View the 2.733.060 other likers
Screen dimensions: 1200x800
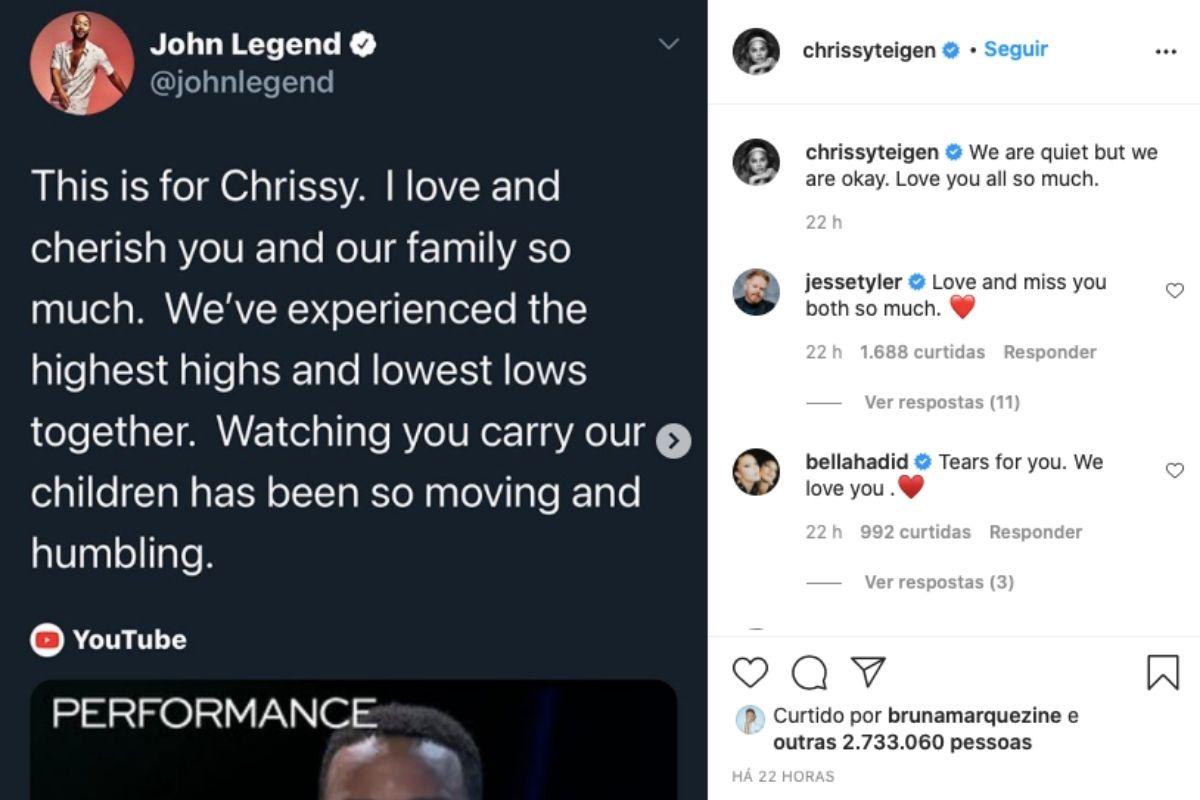click(x=901, y=743)
